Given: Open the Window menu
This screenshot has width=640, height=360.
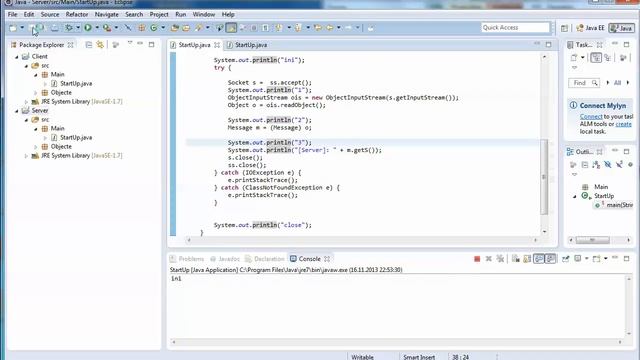Looking at the screenshot, I should (204, 14).
